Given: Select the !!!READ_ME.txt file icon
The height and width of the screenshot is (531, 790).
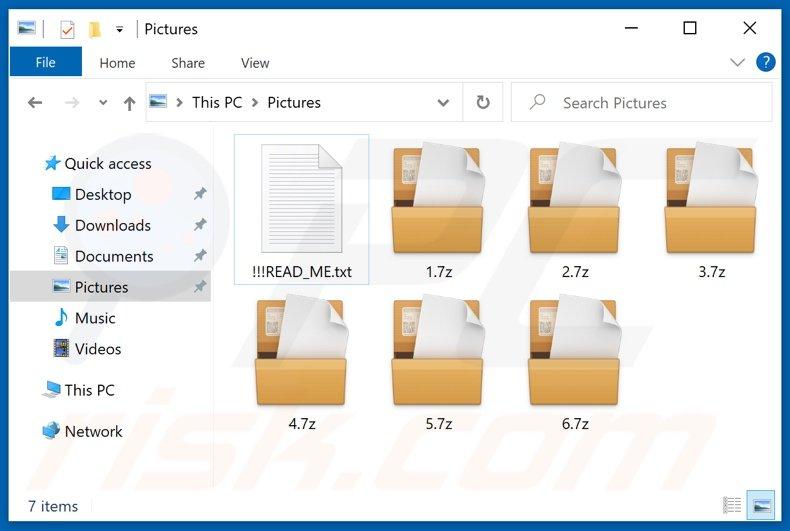Looking at the screenshot, I should click(x=301, y=198).
